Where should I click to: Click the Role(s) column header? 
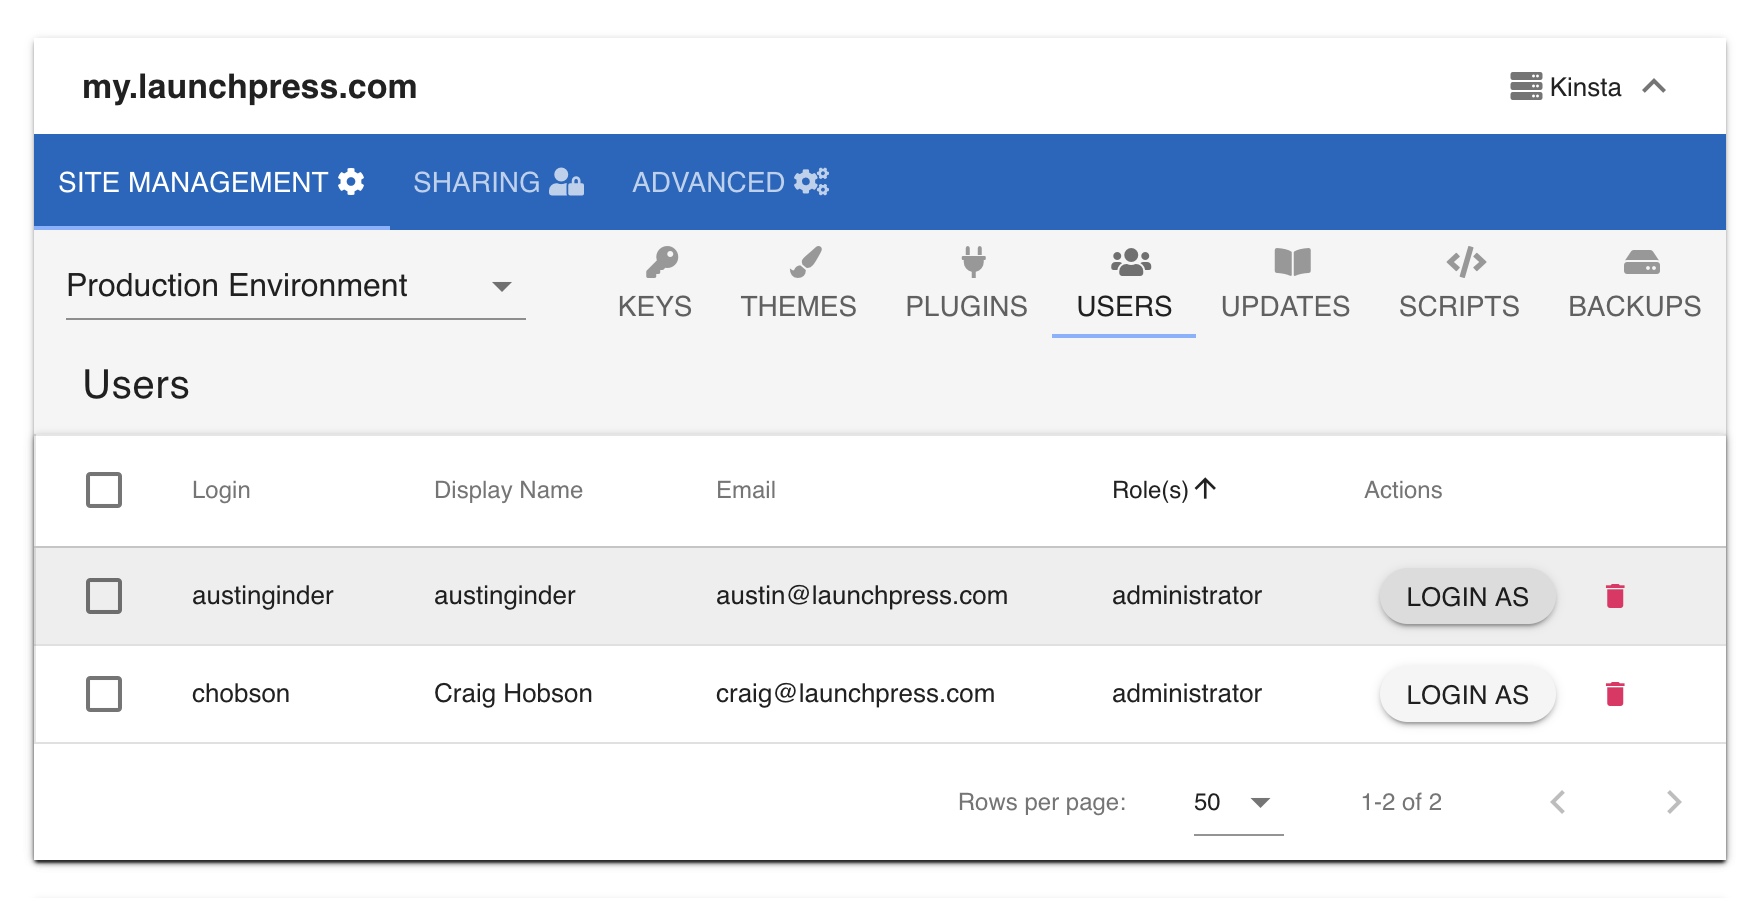pyautogui.click(x=1163, y=490)
